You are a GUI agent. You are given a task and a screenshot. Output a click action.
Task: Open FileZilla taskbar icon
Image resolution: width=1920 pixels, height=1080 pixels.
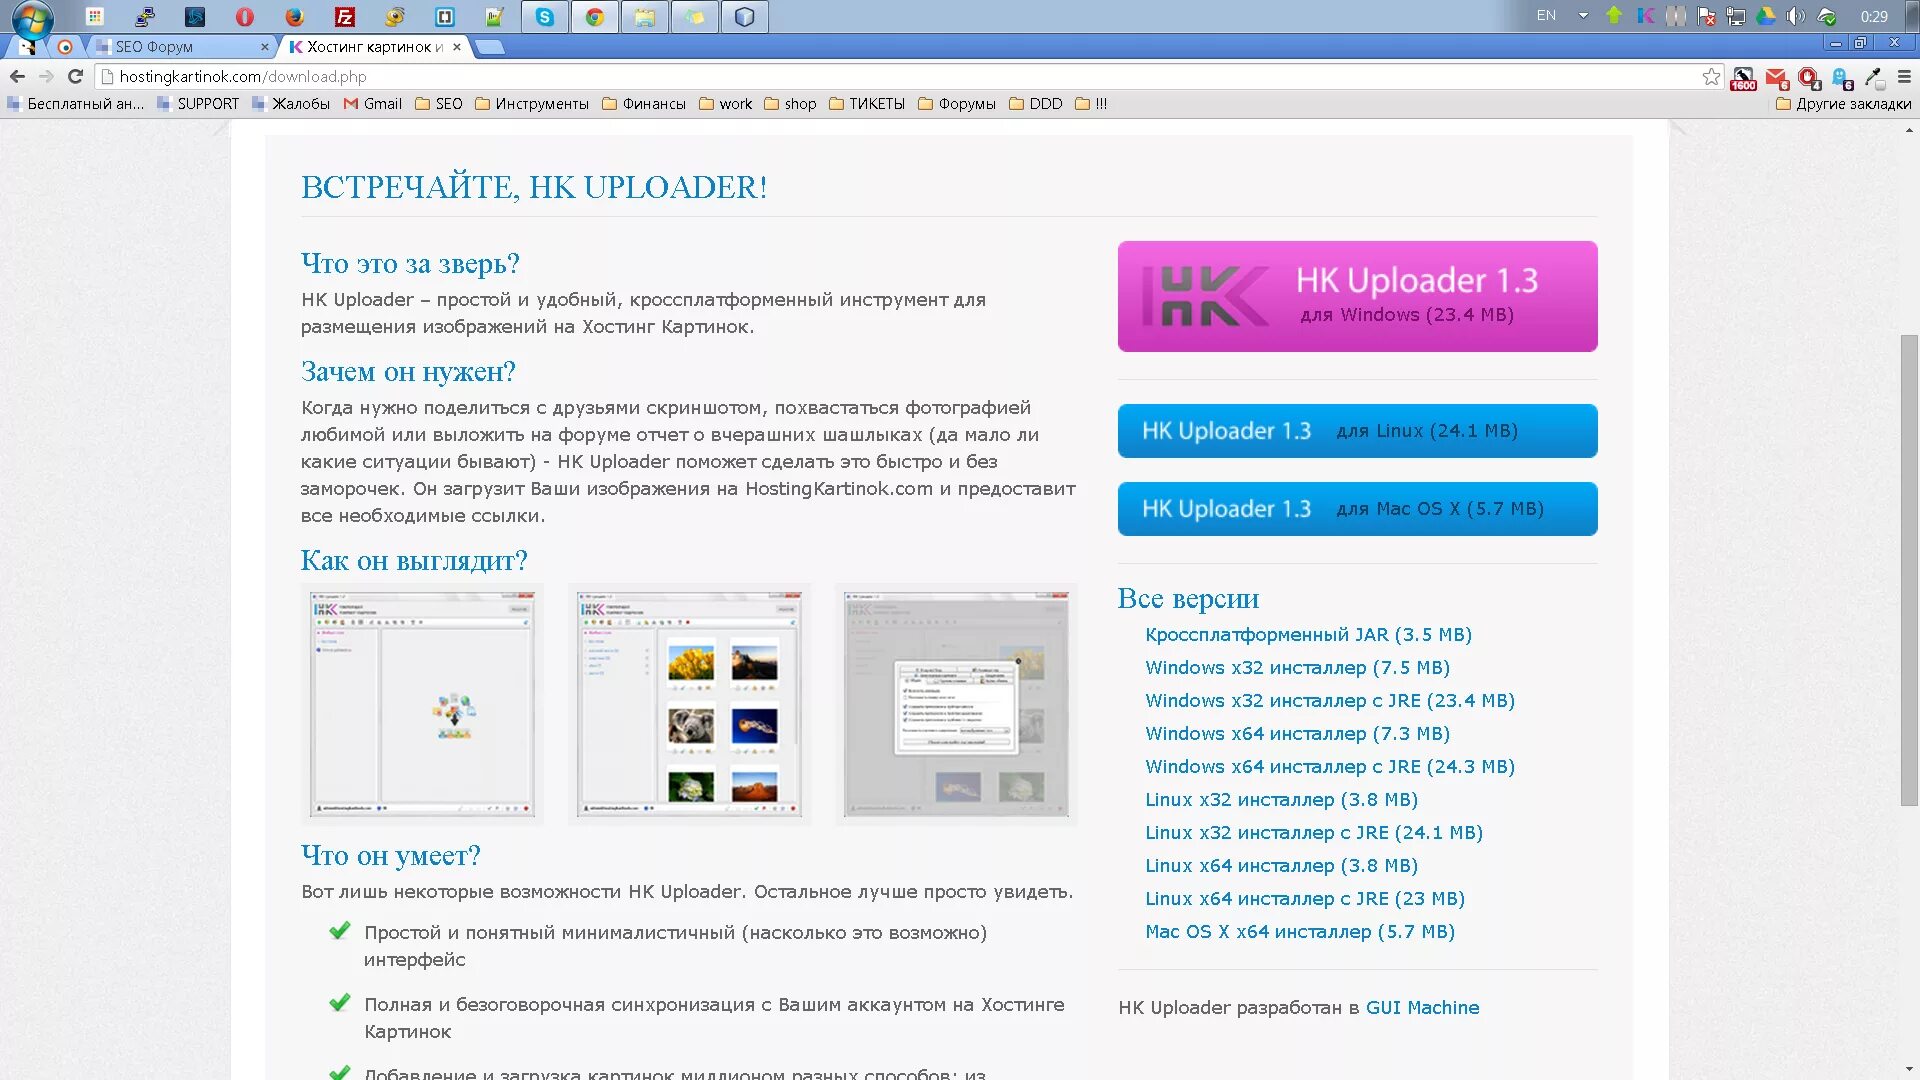click(344, 17)
